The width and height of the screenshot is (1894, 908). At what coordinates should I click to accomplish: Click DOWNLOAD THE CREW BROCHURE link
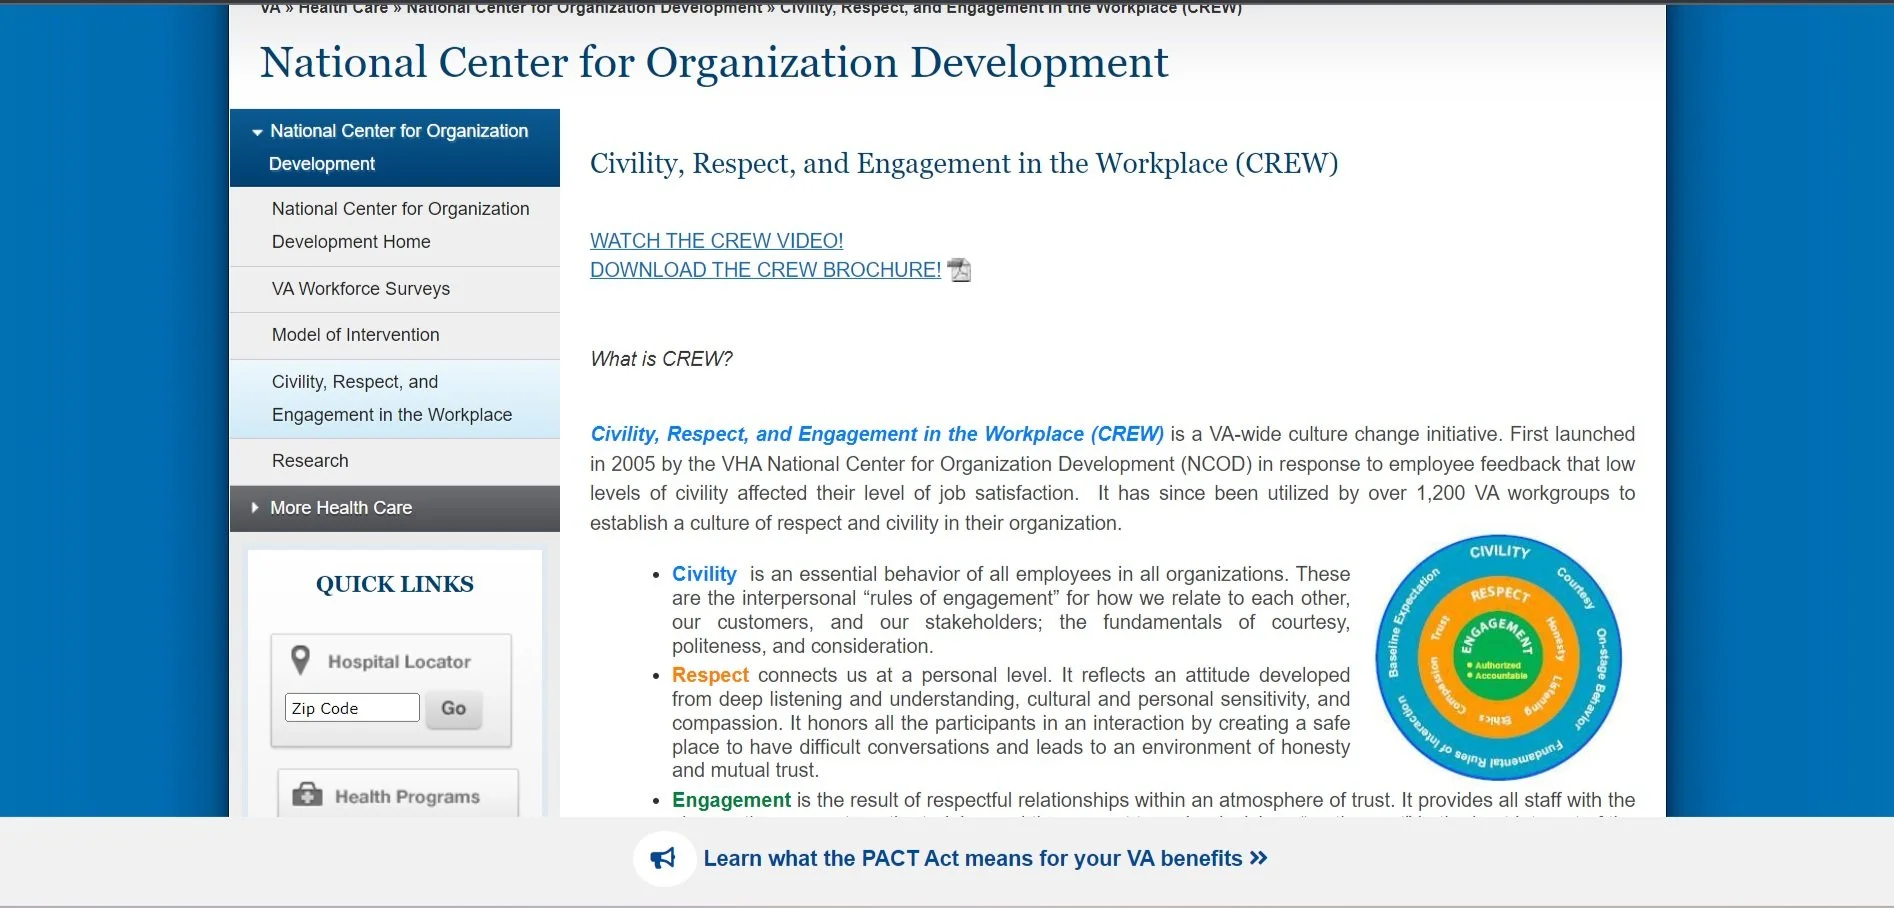765,270
